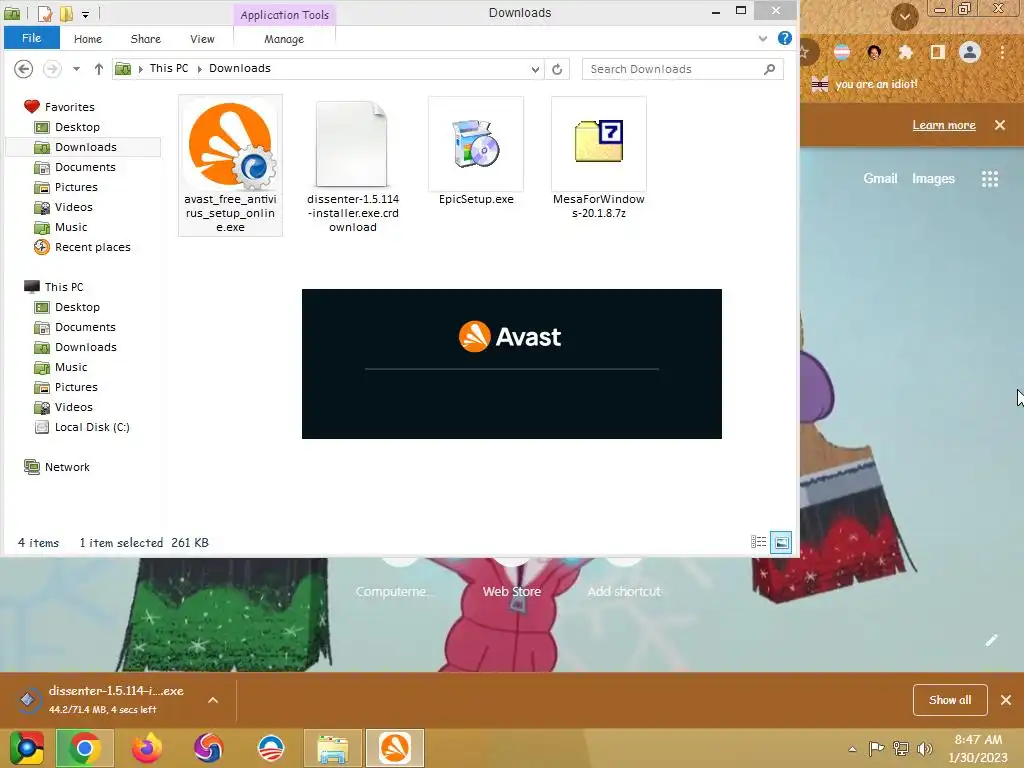Expand the address bar history dropdown
Screen dimensions: 1024x768
tap(536, 69)
